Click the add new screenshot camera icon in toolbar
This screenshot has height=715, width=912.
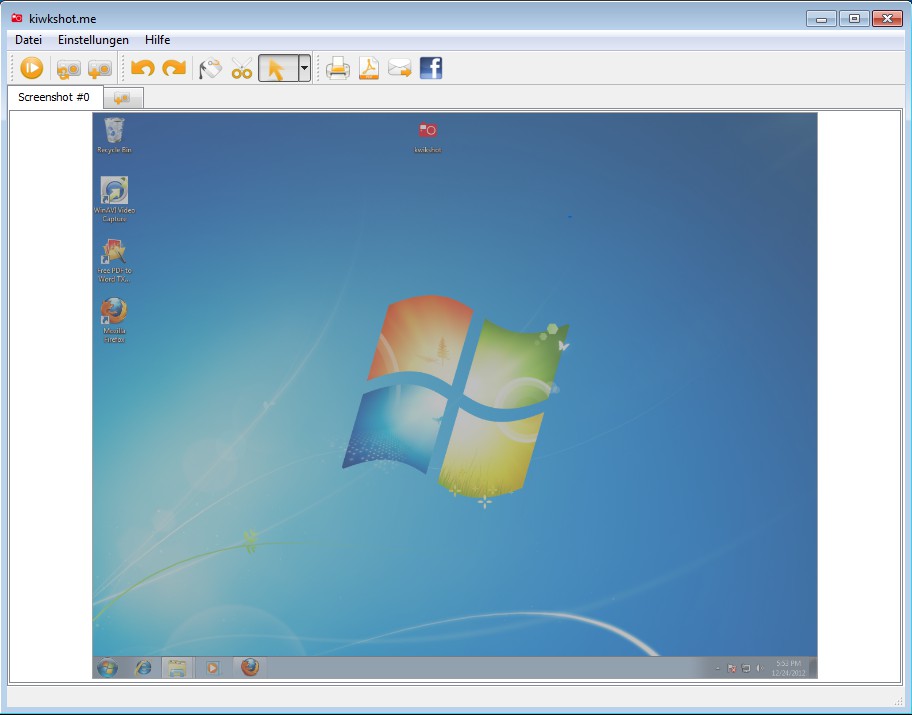99,69
